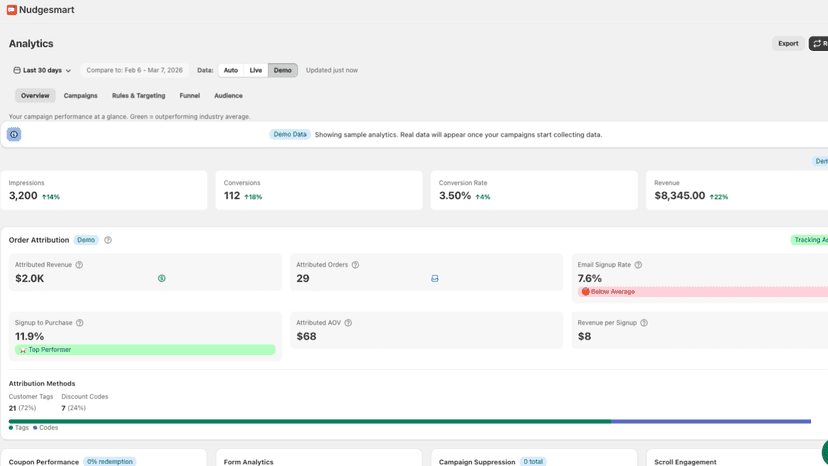Click the 11.9% signup to purchase value
The width and height of the screenshot is (828, 466).
30,337
